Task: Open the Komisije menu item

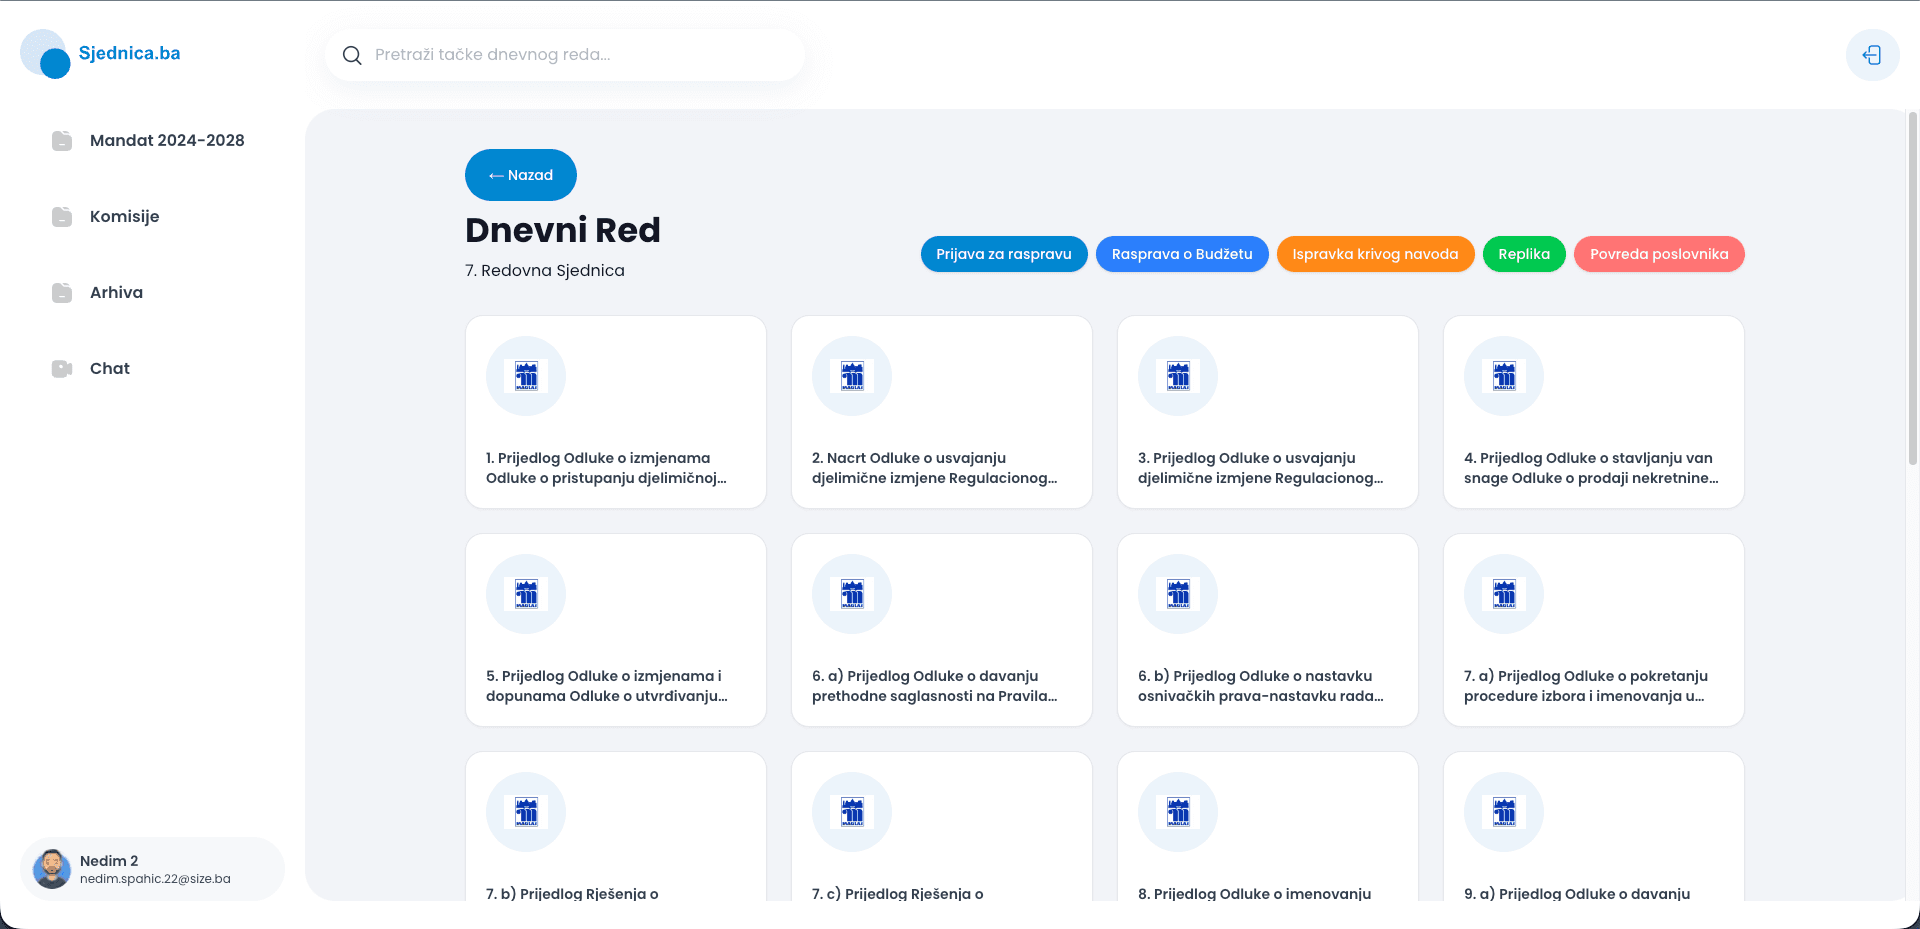Action: click(124, 217)
